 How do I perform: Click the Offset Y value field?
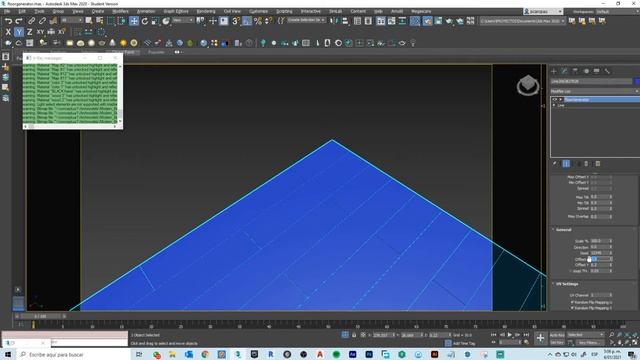600,265
